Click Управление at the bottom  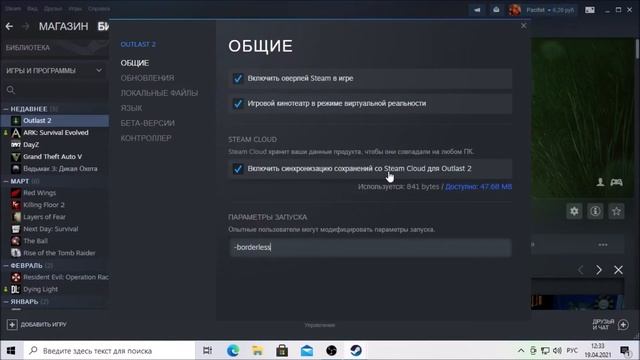point(320,325)
